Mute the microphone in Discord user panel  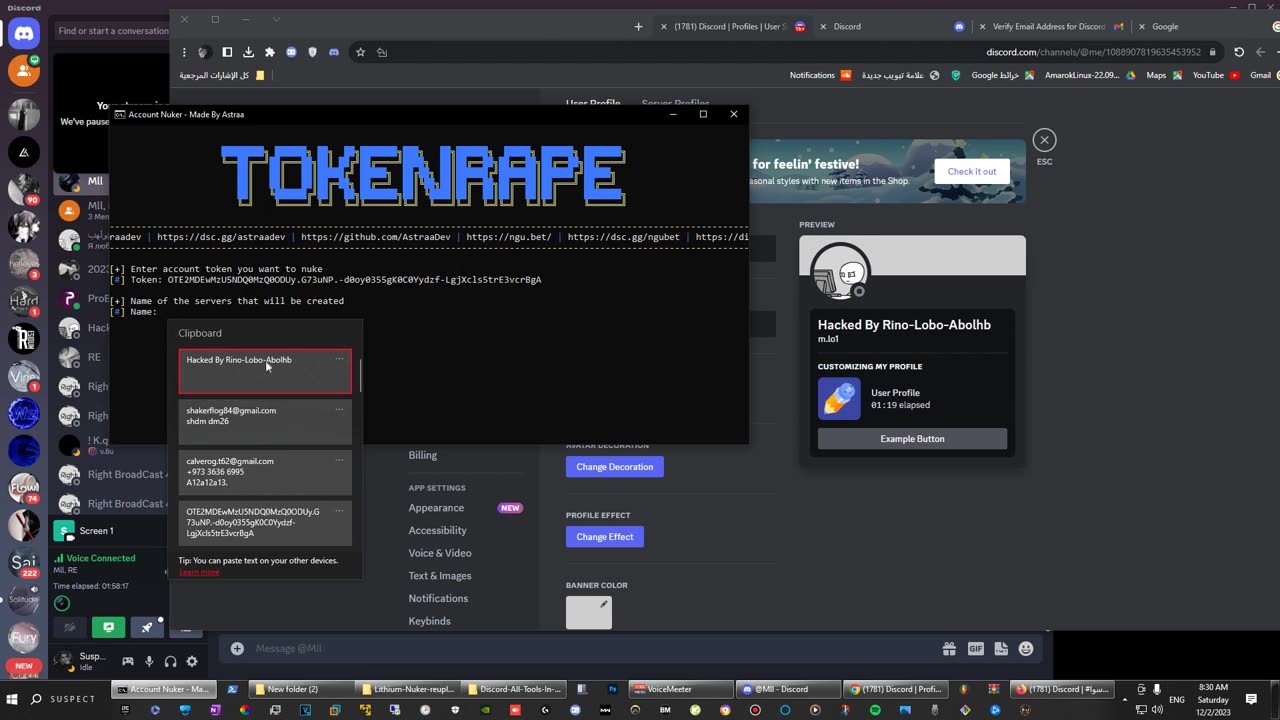click(149, 661)
